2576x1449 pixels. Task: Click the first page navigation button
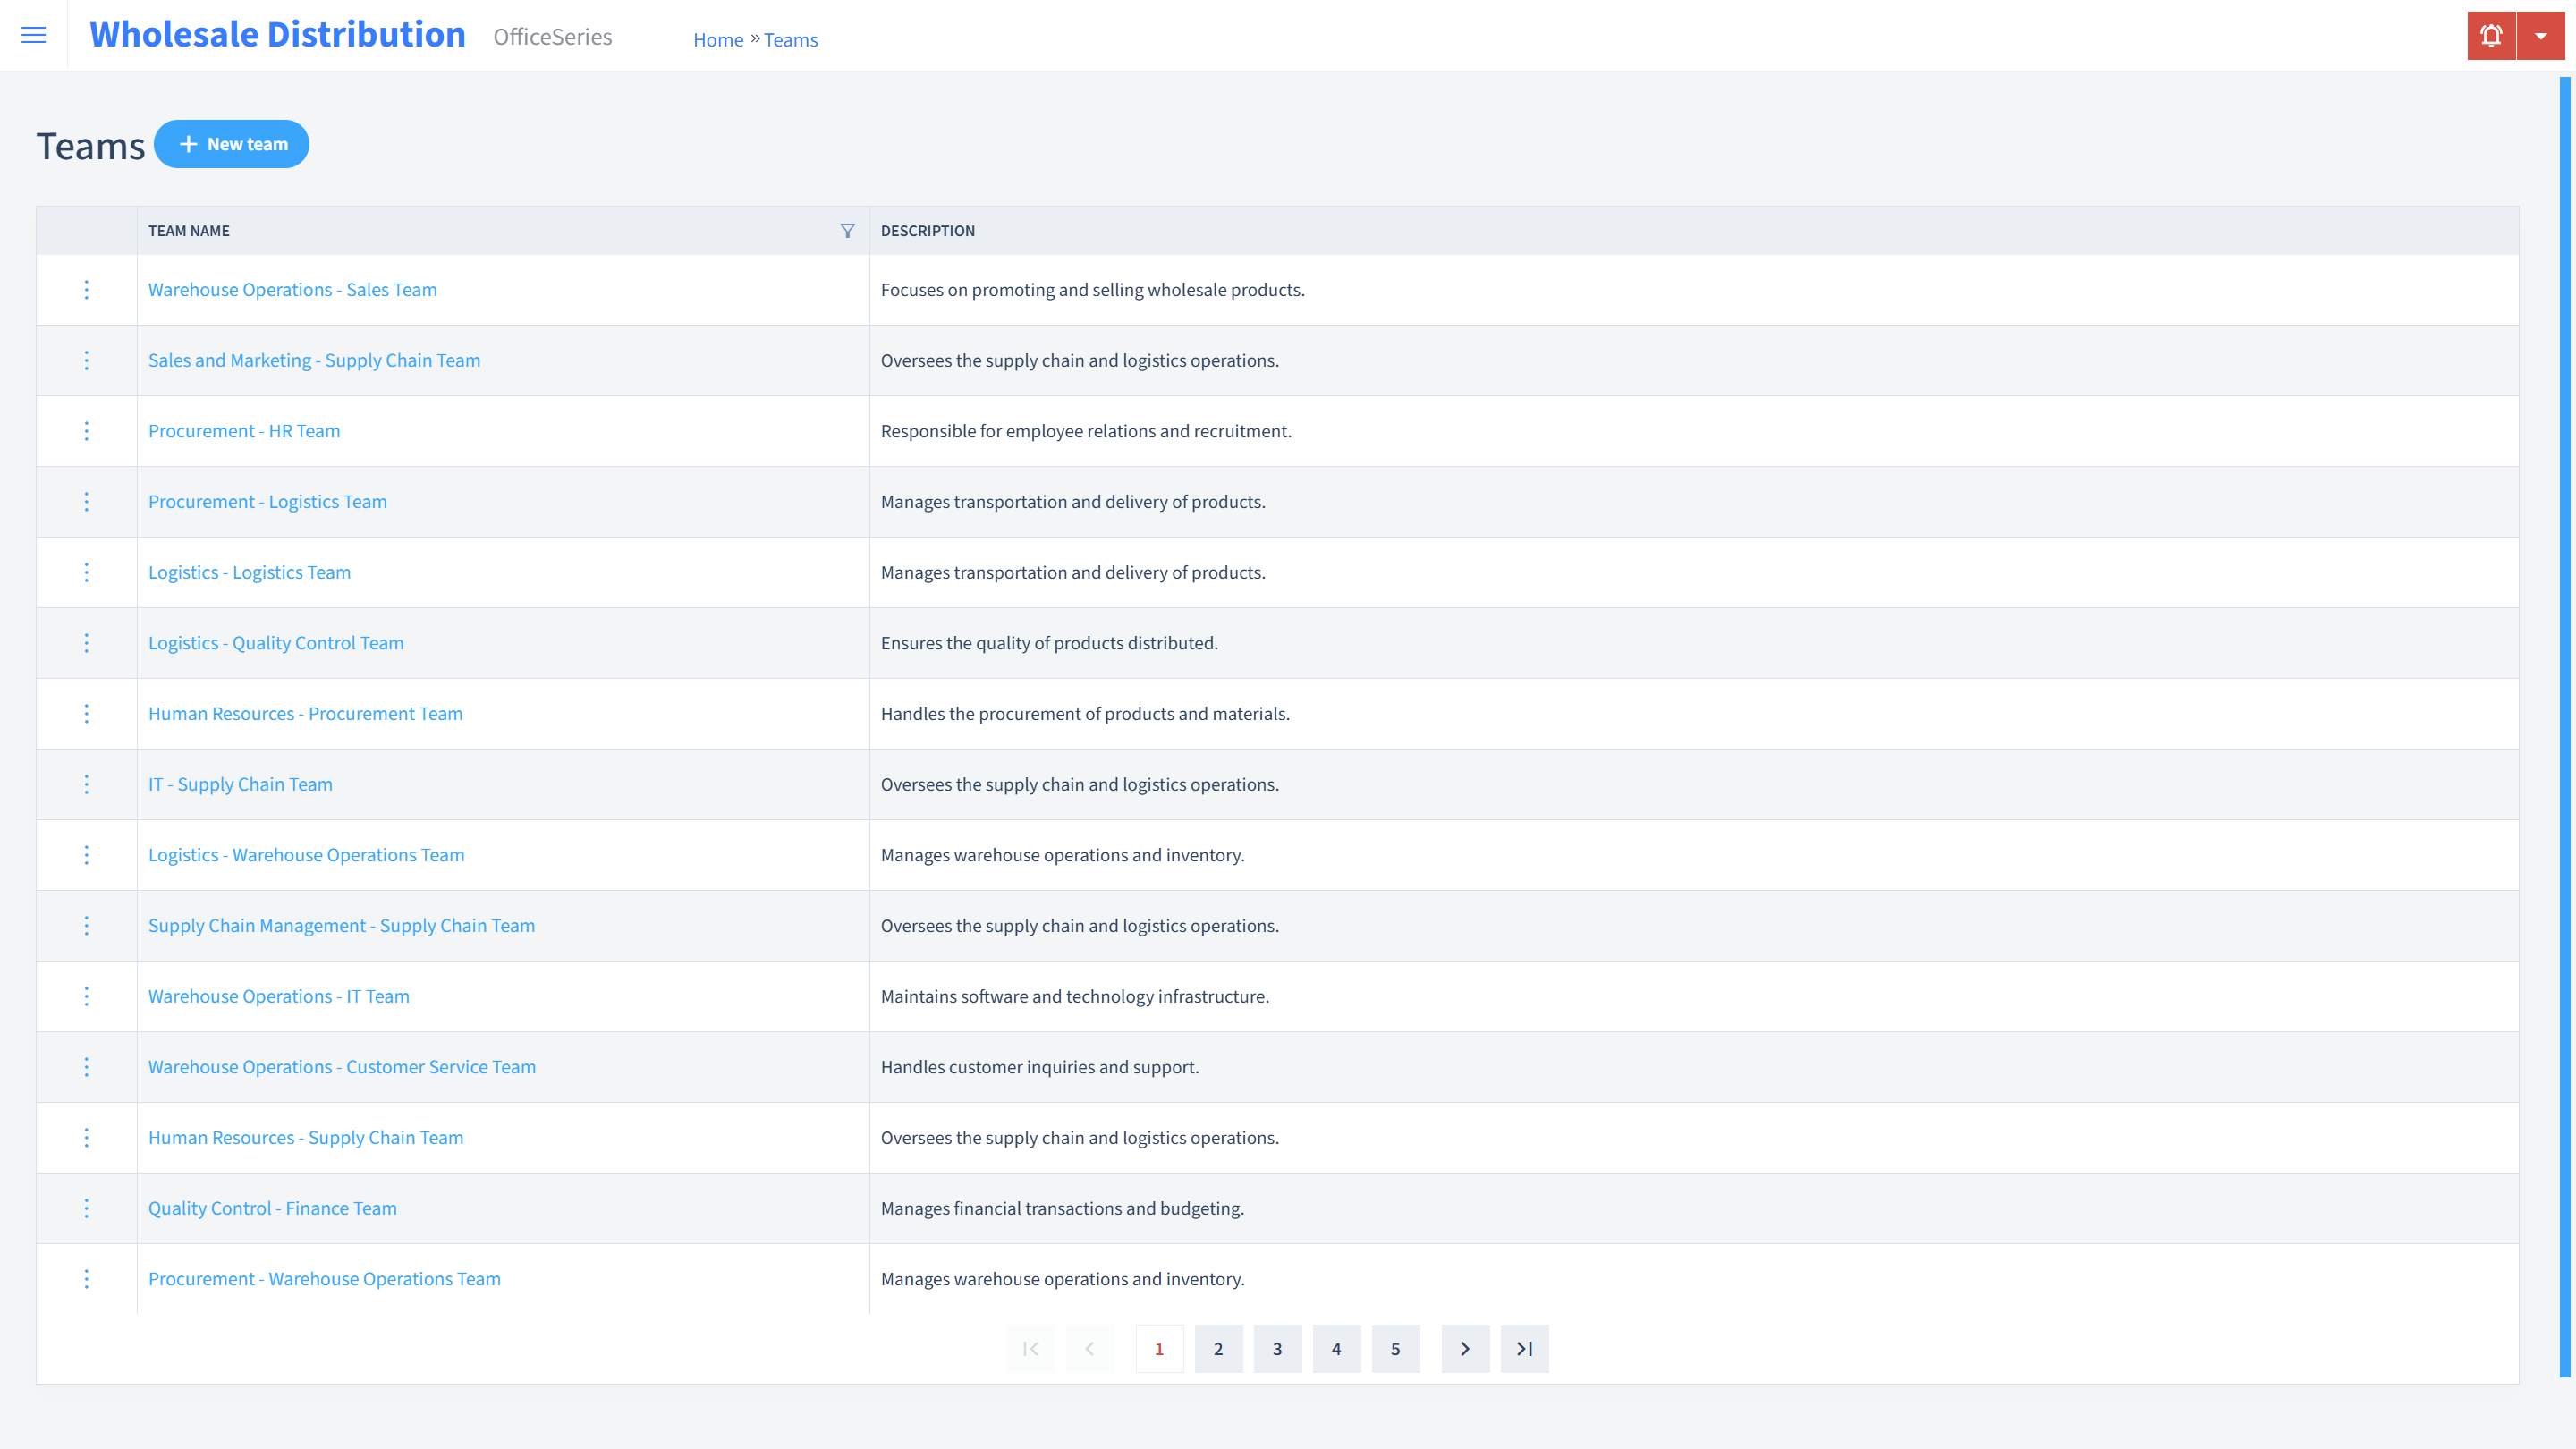click(1031, 1348)
